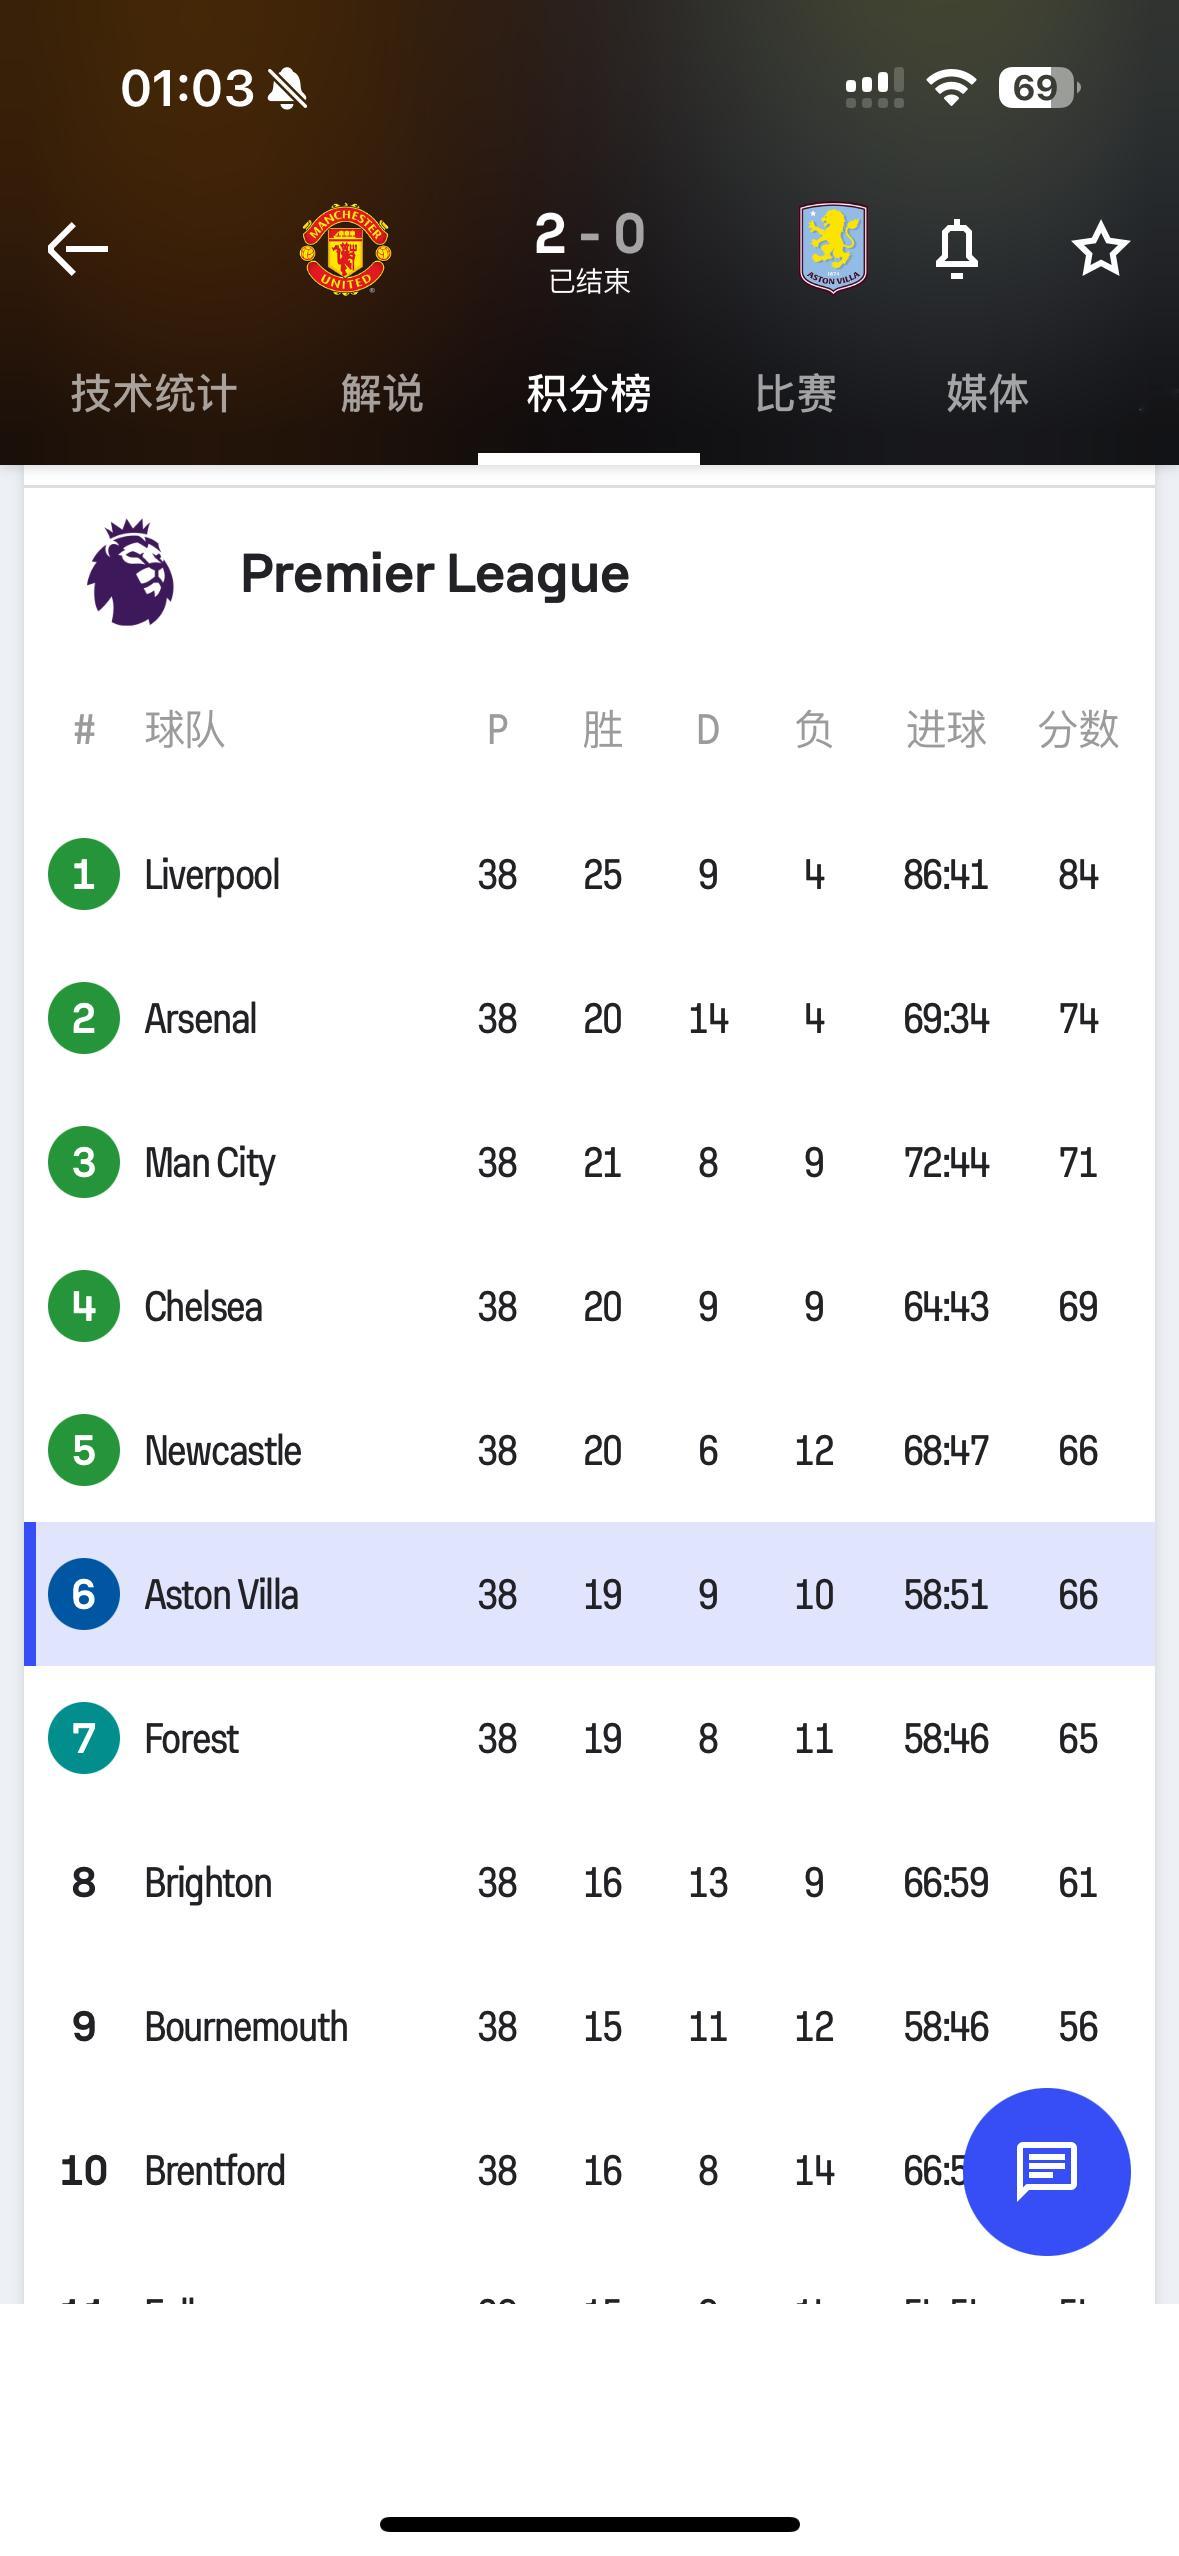Tap Man City rank badge 3
This screenshot has height=2556, width=1179.
point(84,1162)
